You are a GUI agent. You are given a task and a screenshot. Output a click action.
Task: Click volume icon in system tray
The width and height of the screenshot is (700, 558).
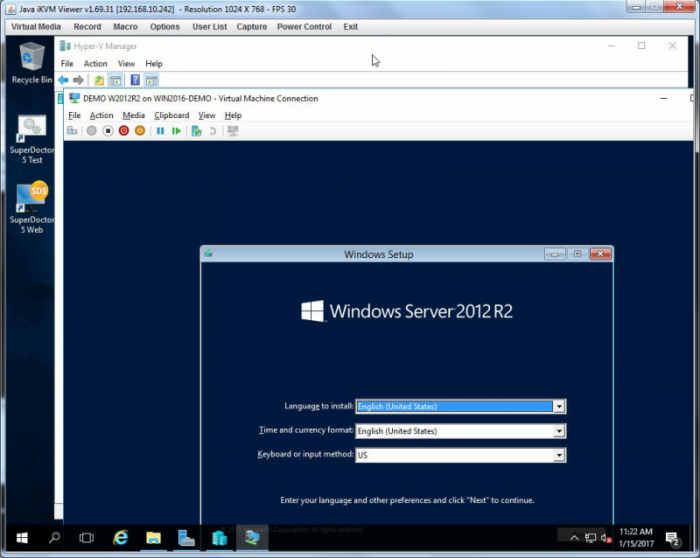pos(605,538)
